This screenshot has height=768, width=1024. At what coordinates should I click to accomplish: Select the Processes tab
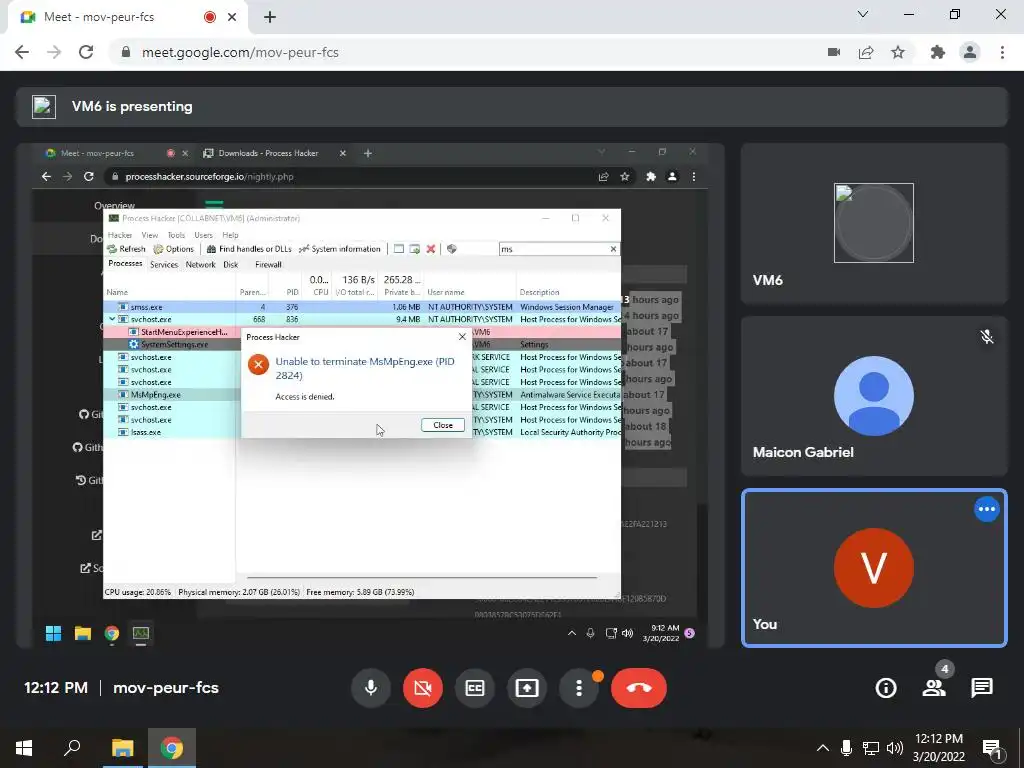pyautogui.click(x=125, y=264)
